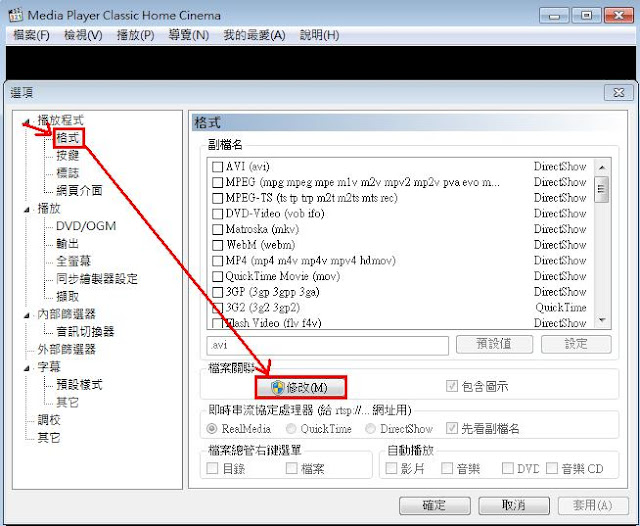Screen dimensions: 640x526
Task: Check the Matroska (mkv) checkbox
Action: coord(218,229)
